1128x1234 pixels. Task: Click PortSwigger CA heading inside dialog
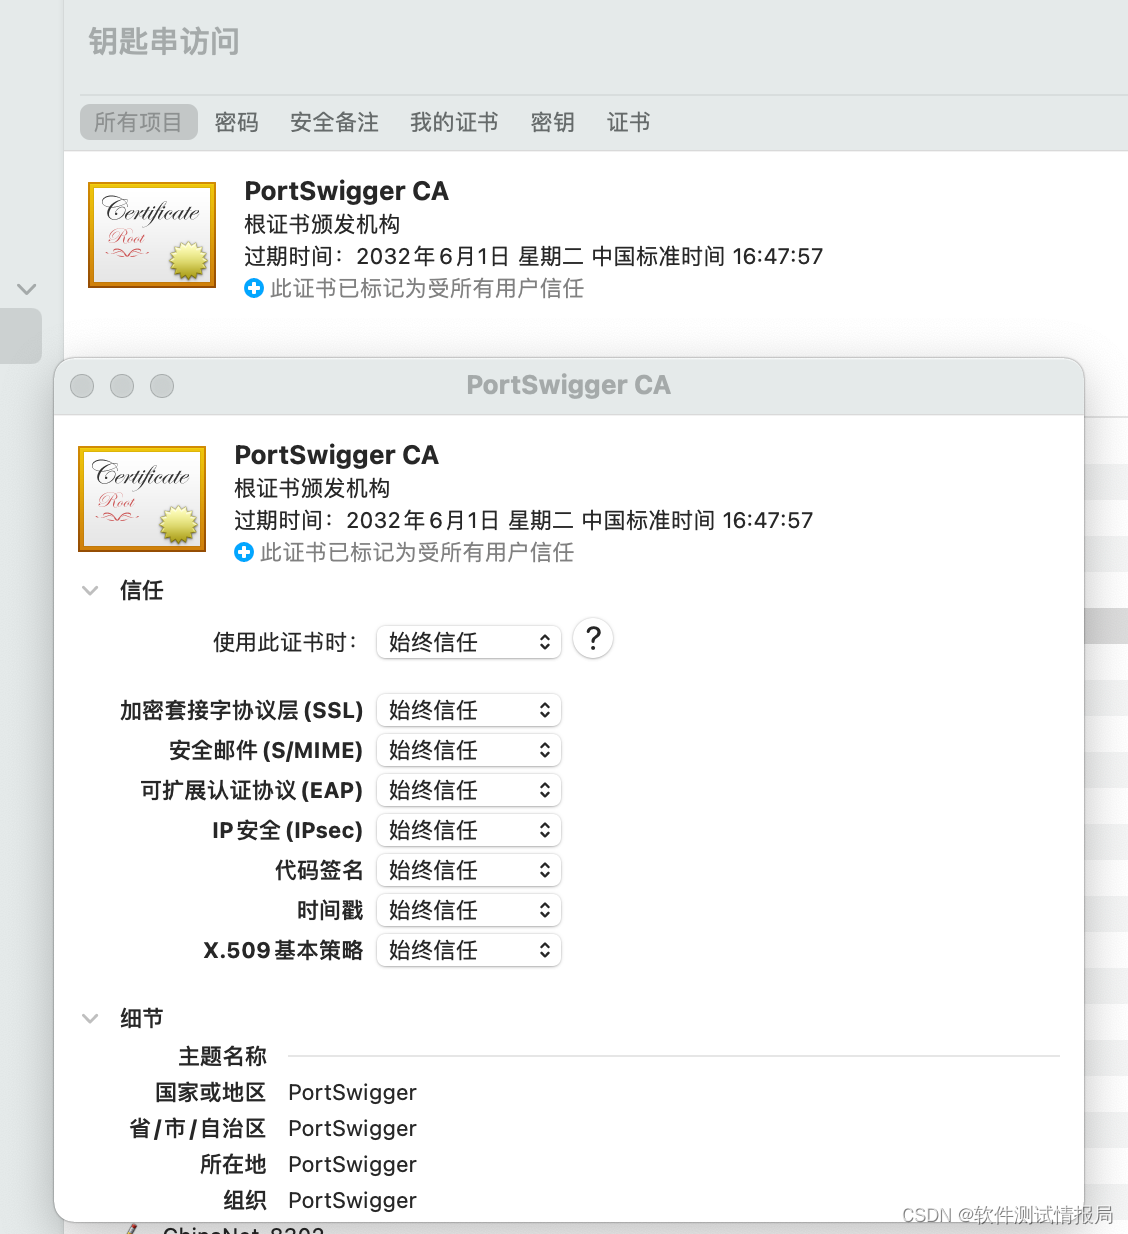(336, 455)
